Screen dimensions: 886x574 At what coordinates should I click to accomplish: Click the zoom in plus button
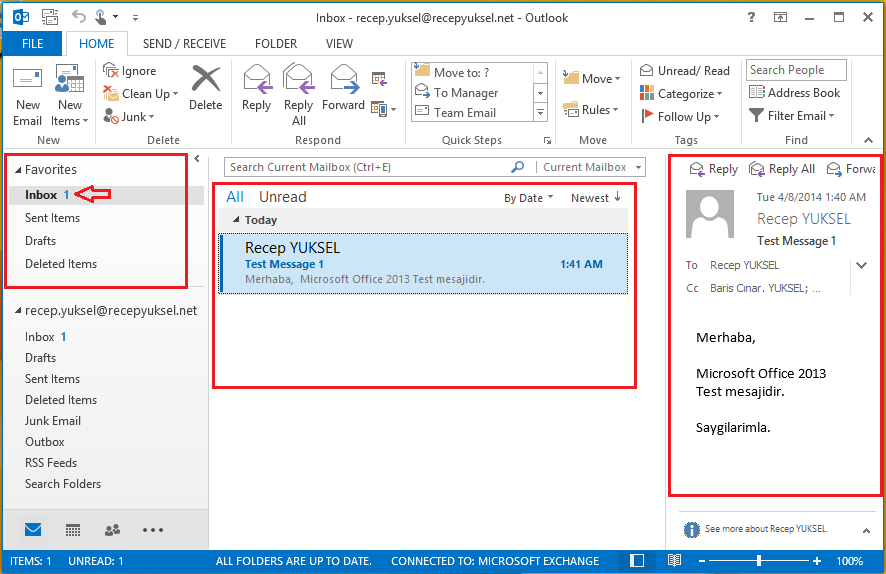[816, 560]
